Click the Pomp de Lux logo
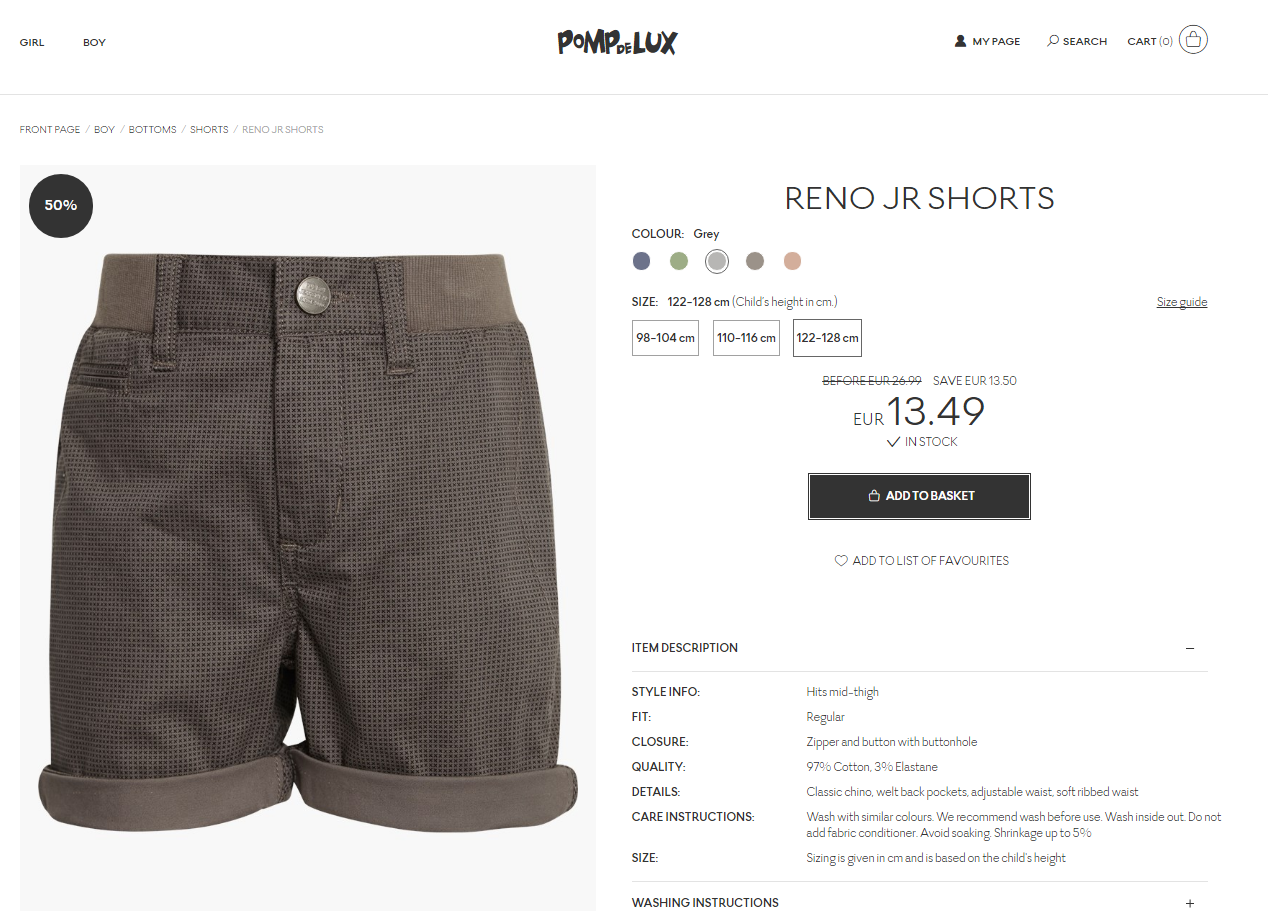Viewport: 1268px width, 911px height. 617,42
